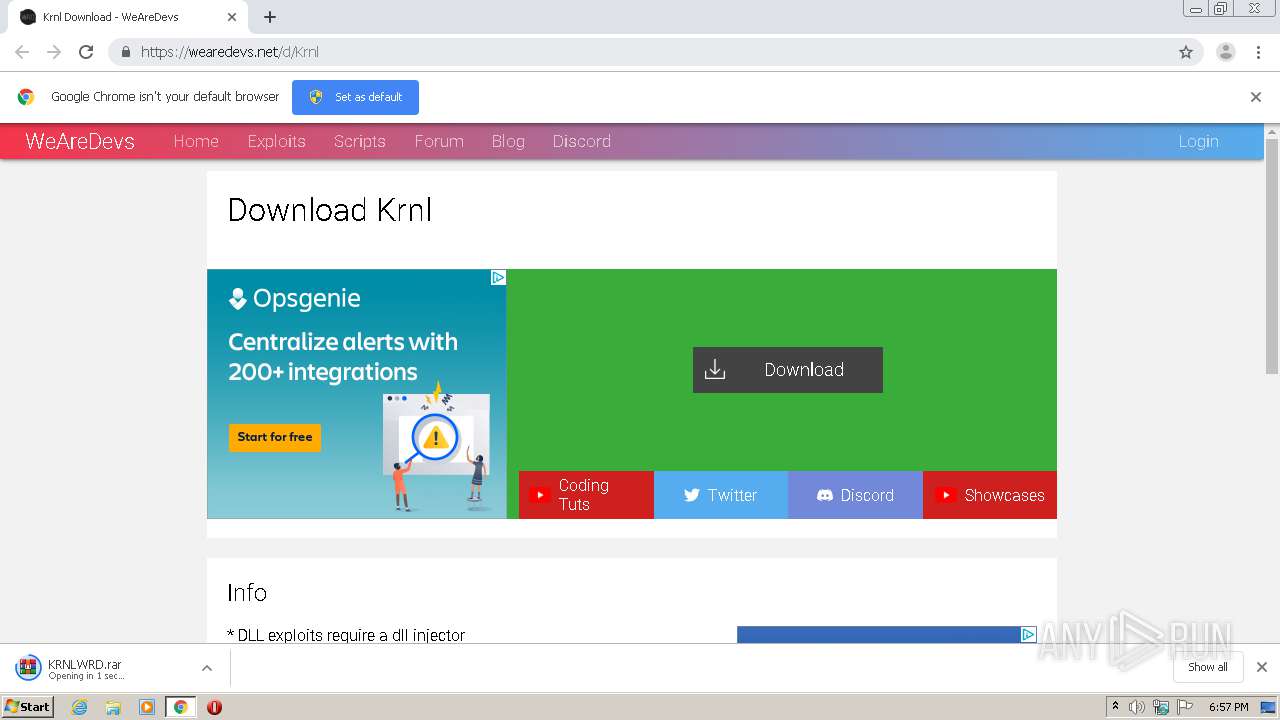Click the browser back arrow
Viewport: 1280px width, 720px height.
tap(22, 52)
